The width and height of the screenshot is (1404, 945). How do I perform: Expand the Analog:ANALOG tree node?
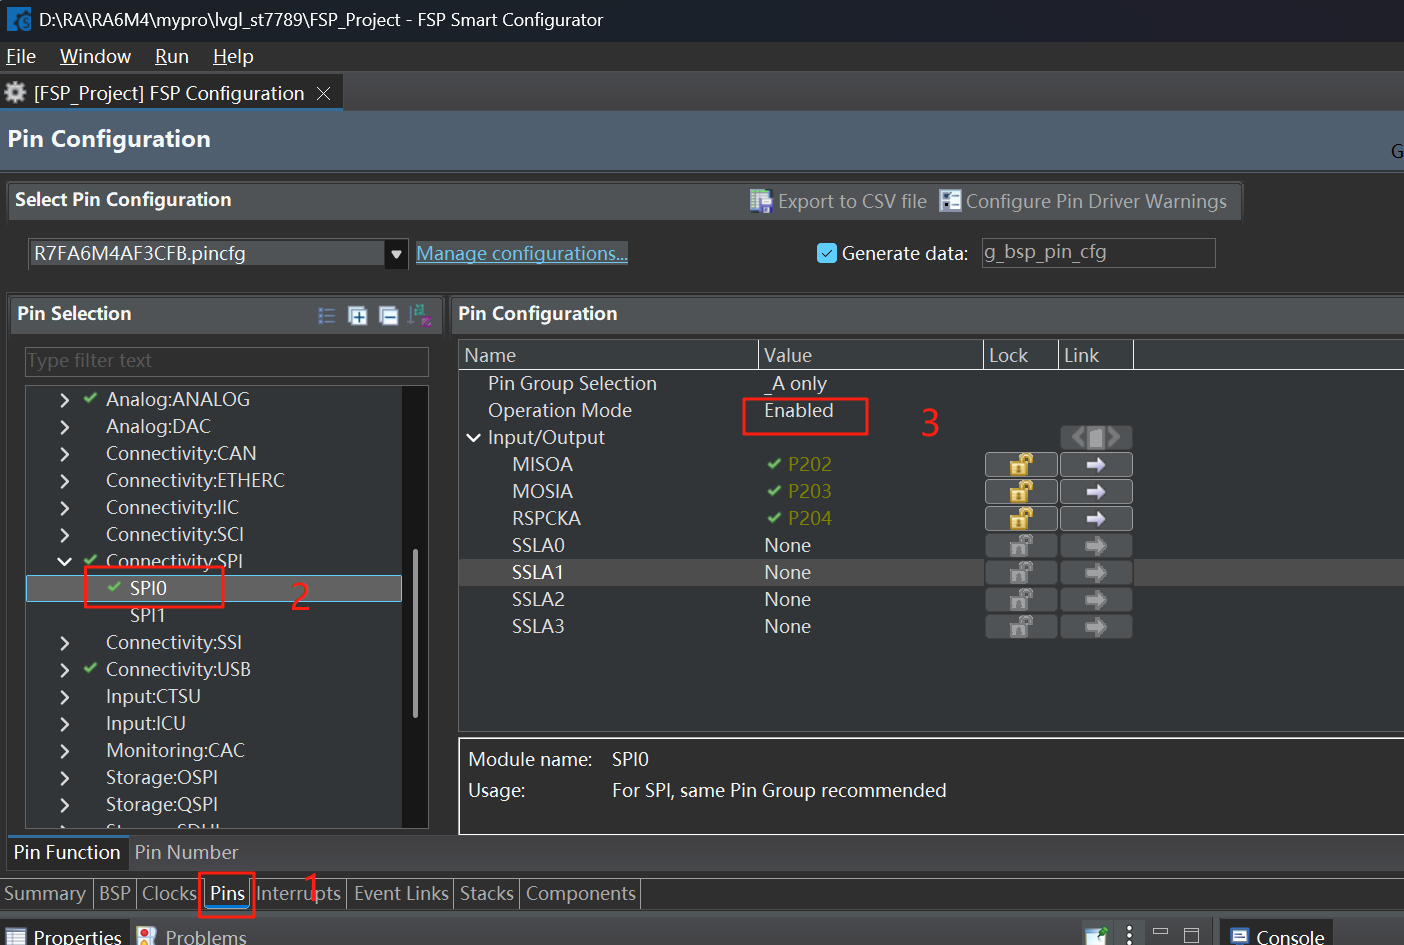tap(65, 400)
